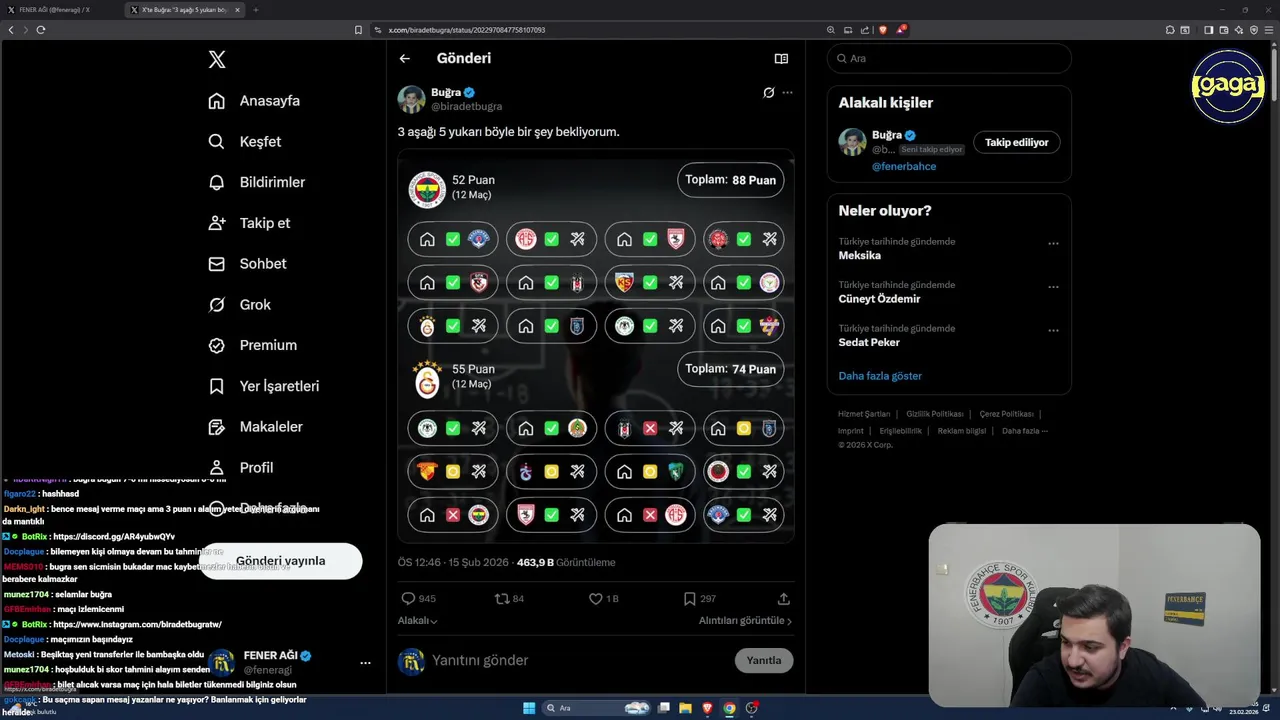This screenshot has height=720, width=1280.
Task: Open Grok in the left sidebar
Action: [x=239, y=305]
